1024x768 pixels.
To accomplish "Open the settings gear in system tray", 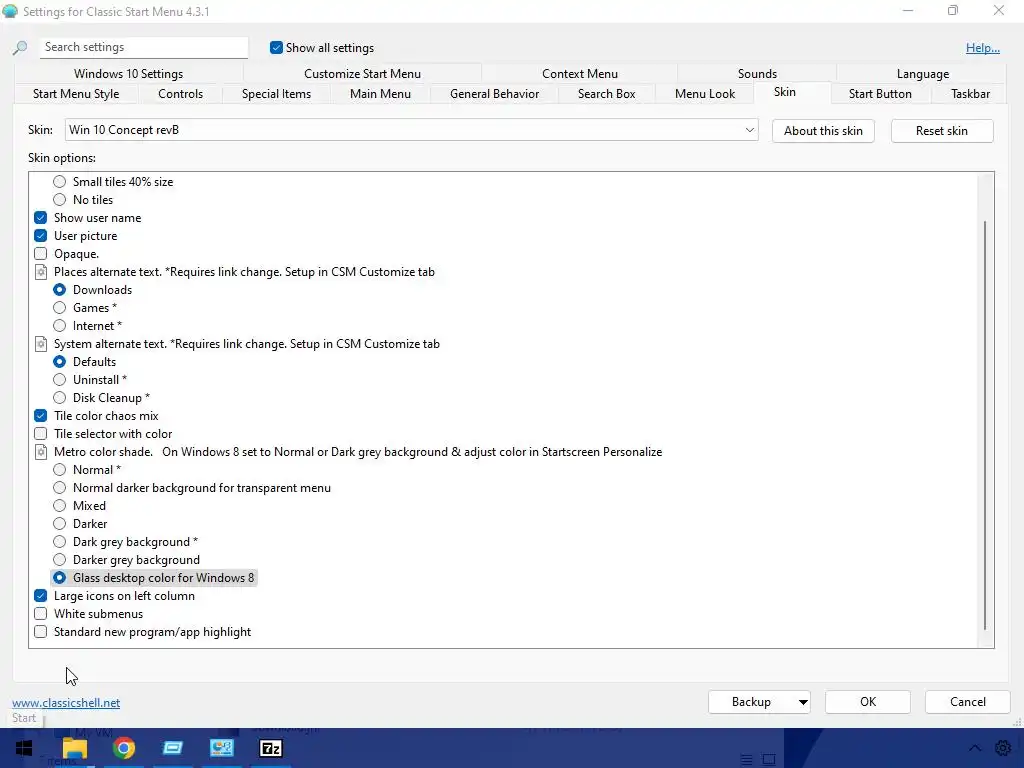I will (1003, 748).
